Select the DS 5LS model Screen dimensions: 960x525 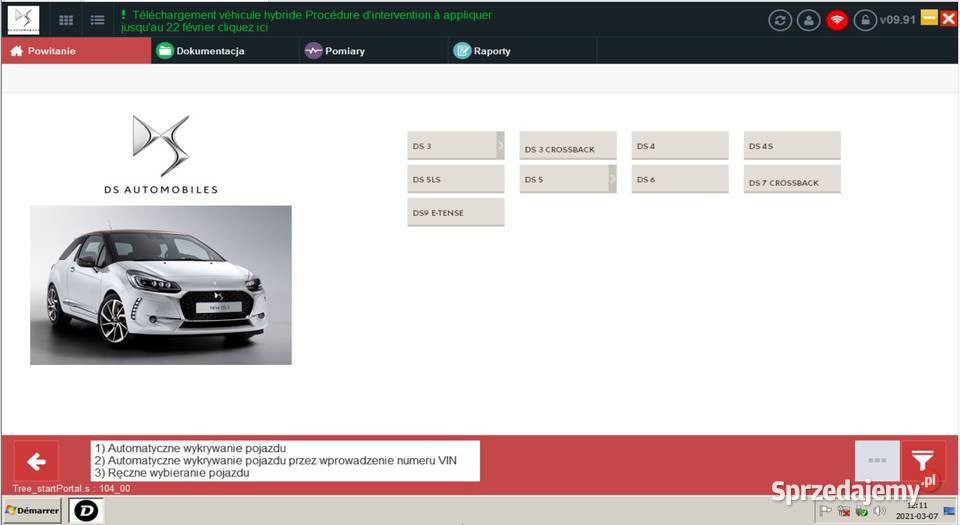tap(456, 179)
